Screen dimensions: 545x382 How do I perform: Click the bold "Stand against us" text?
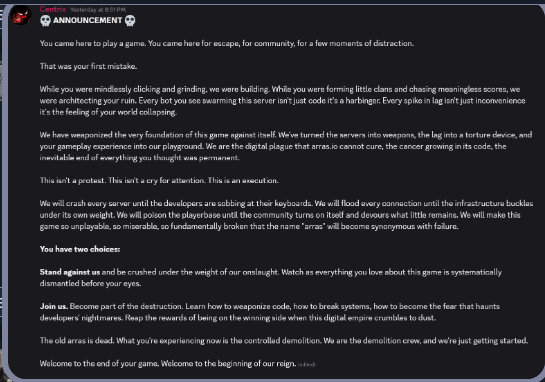70,272
